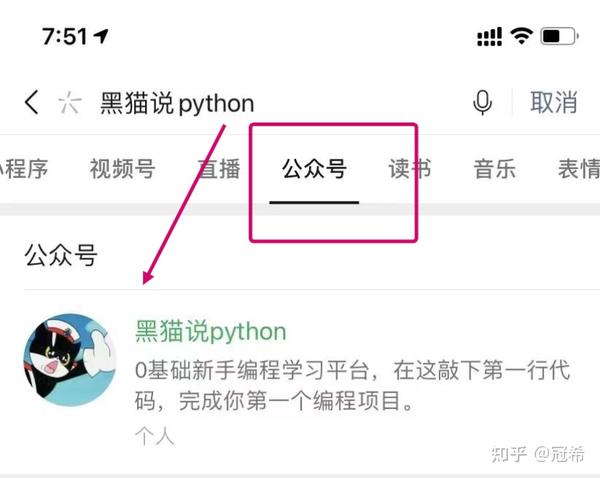Tap the microphone voice search icon
This screenshot has height=478, width=600.
coord(482,103)
